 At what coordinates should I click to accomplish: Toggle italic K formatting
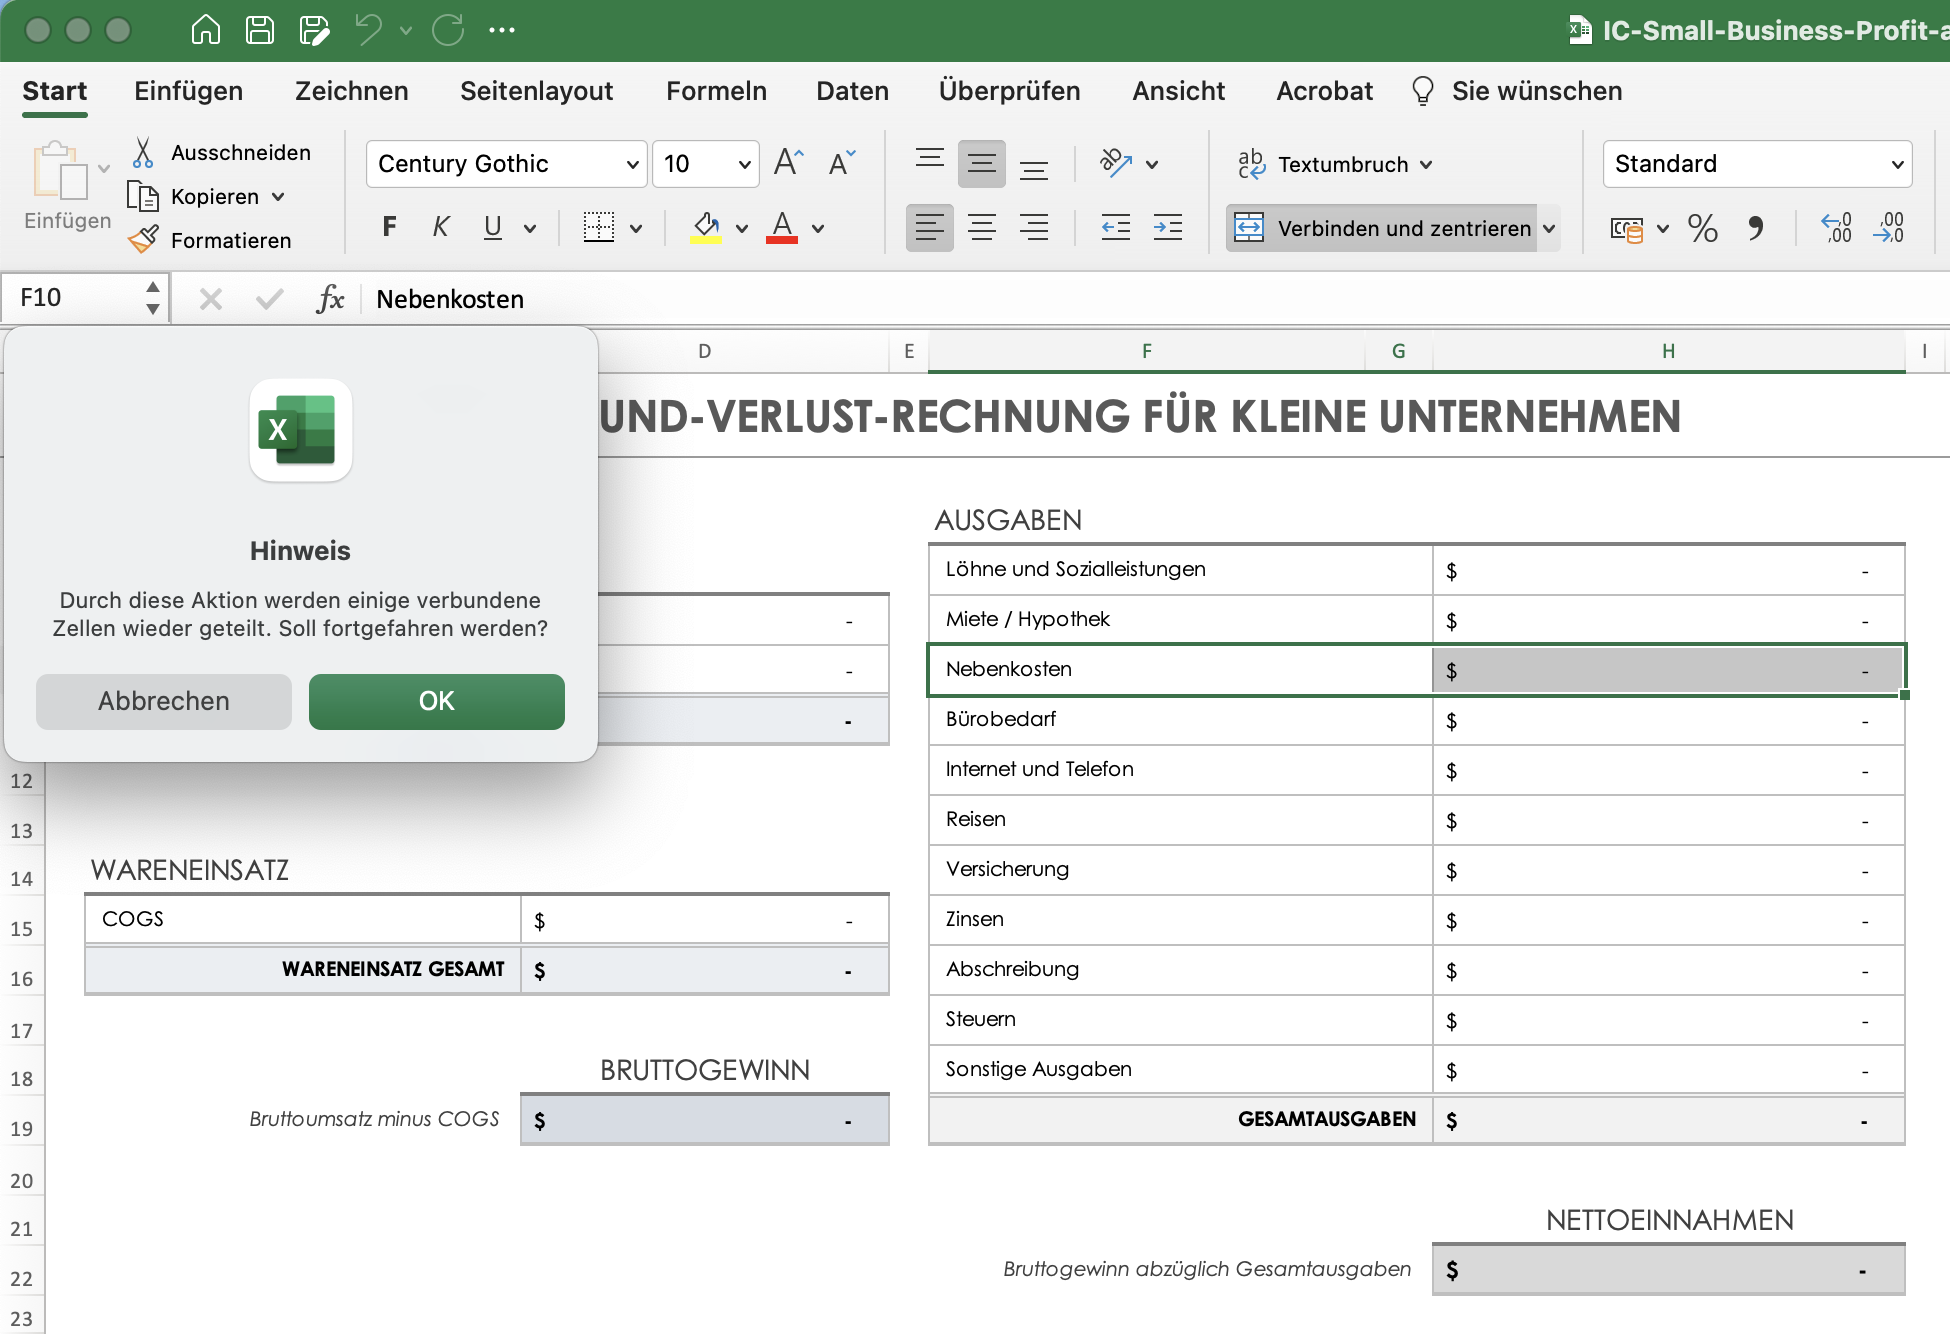440,227
